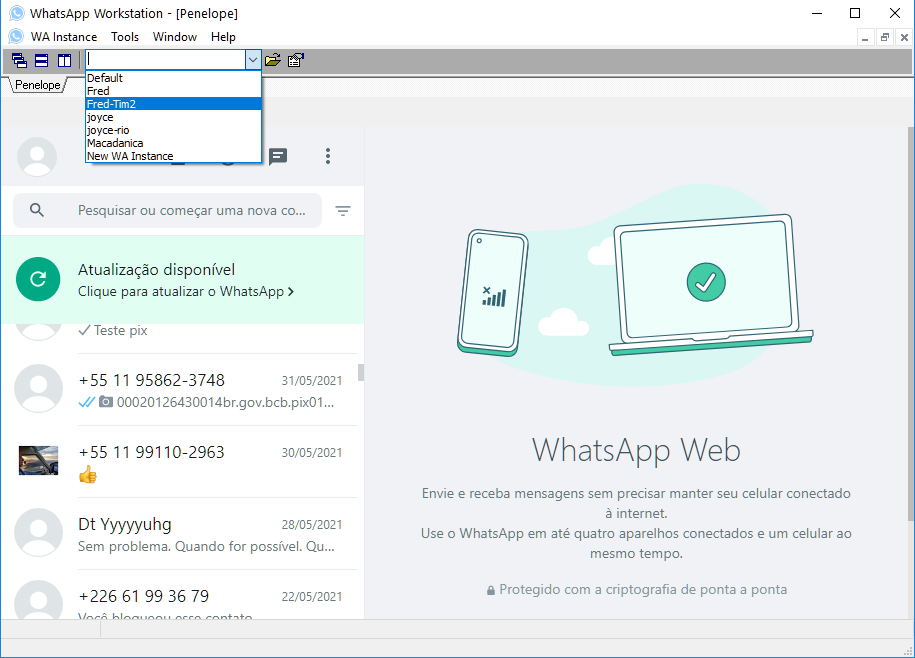Click the main window vertical scrollbar
The width and height of the screenshot is (915, 658).
point(911,324)
